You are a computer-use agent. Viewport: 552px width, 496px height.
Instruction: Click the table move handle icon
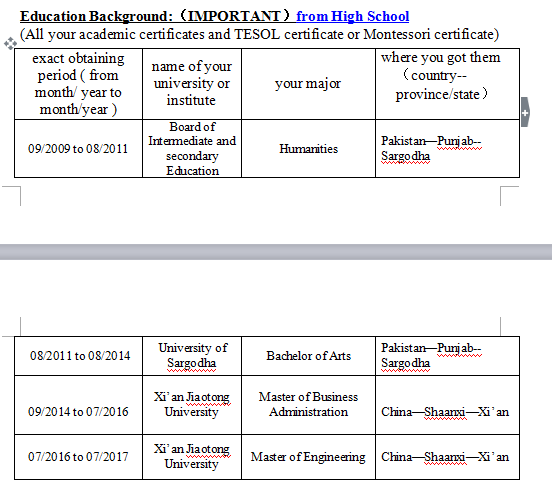click(x=10, y=44)
